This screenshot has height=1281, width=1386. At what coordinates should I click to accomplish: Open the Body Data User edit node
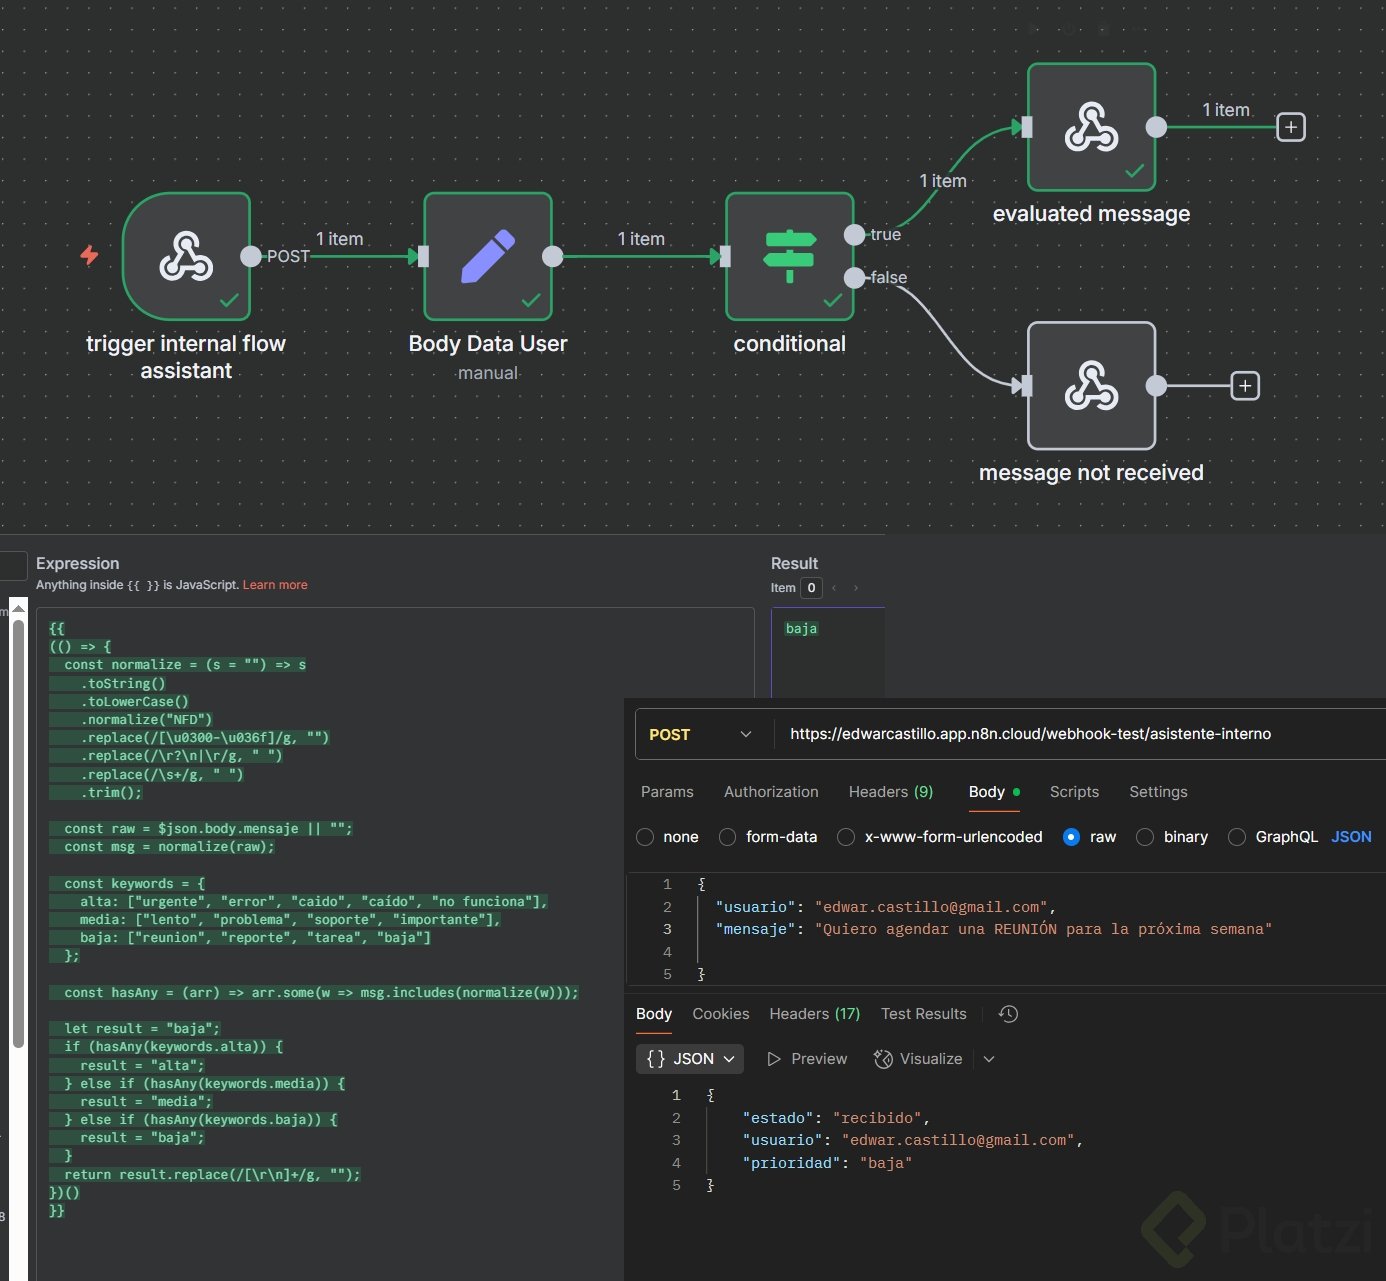488,256
